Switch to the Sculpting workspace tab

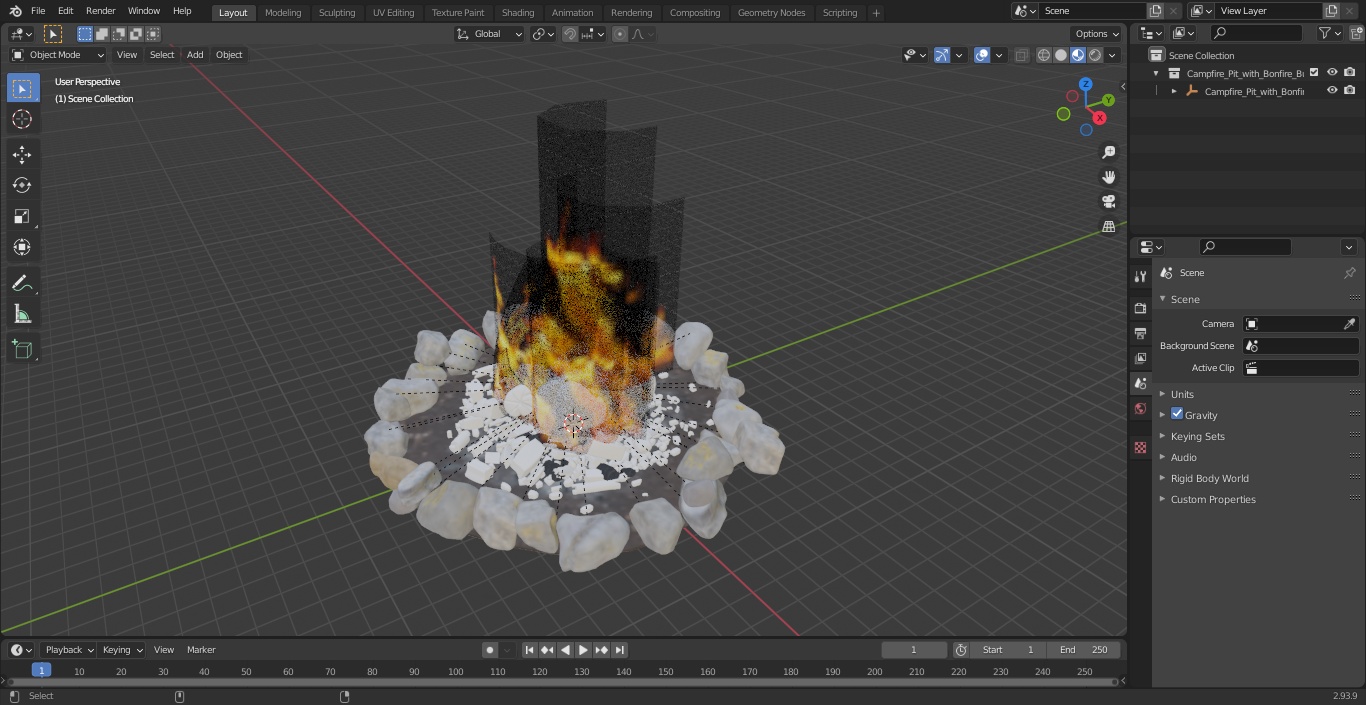coord(337,12)
